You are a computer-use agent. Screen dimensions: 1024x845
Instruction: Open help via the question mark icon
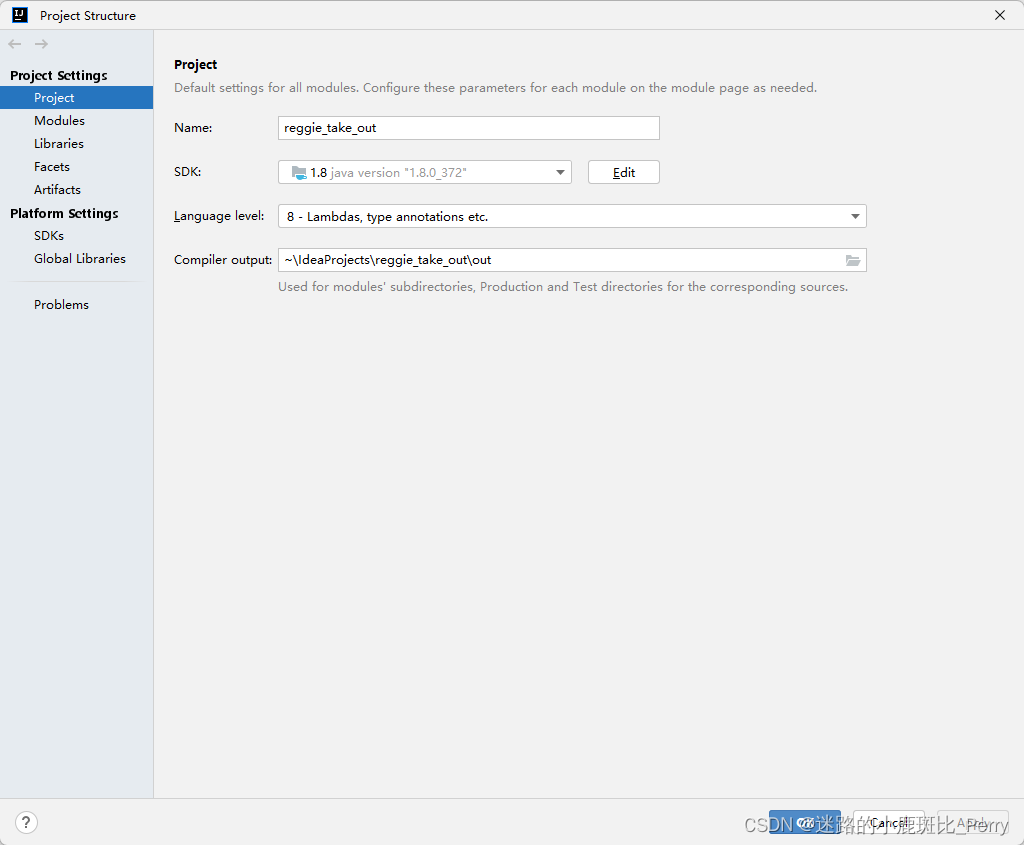25,821
